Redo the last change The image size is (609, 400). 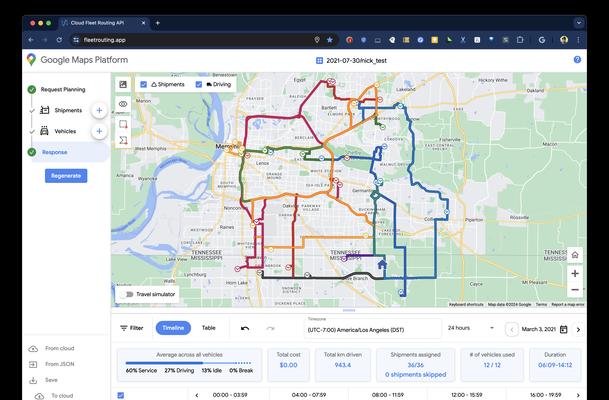270,329
